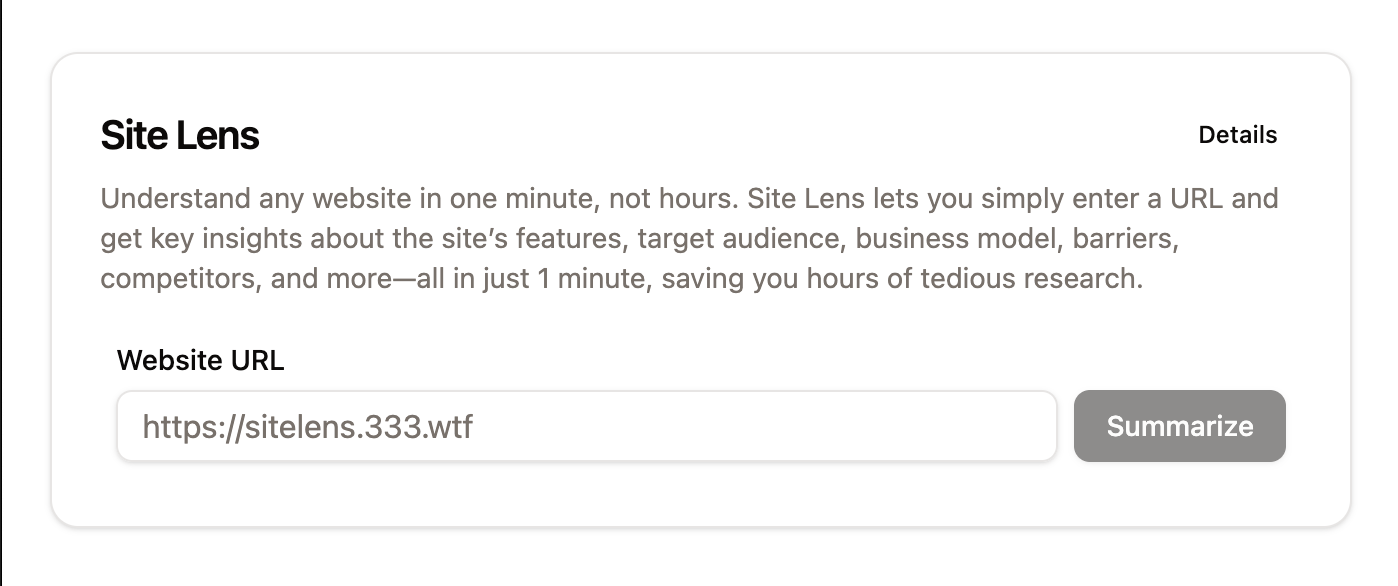Open the Details link
The image size is (1398, 586).
(1237, 135)
